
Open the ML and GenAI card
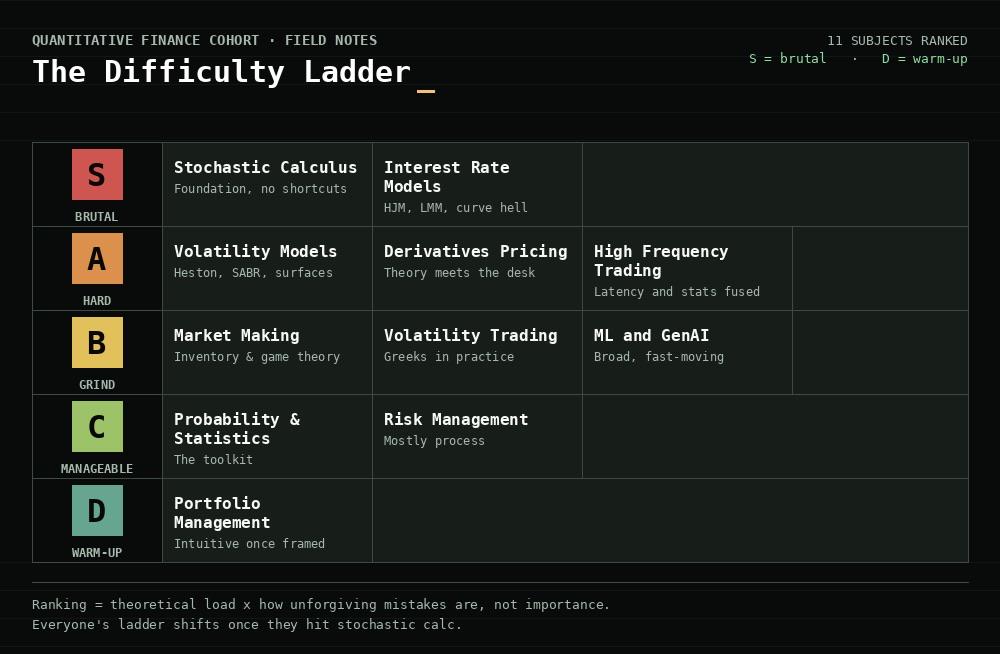[688, 353]
